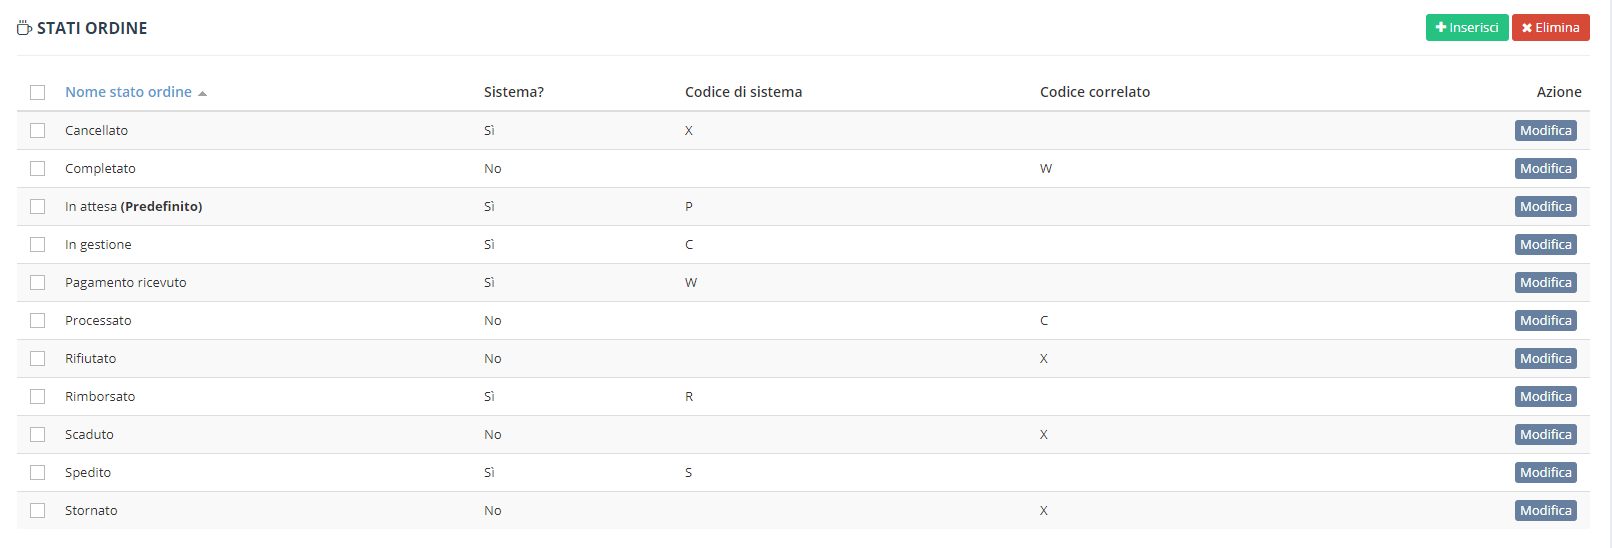Click the Sistema? column header
This screenshot has width=1612, height=548.
[514, 92]
